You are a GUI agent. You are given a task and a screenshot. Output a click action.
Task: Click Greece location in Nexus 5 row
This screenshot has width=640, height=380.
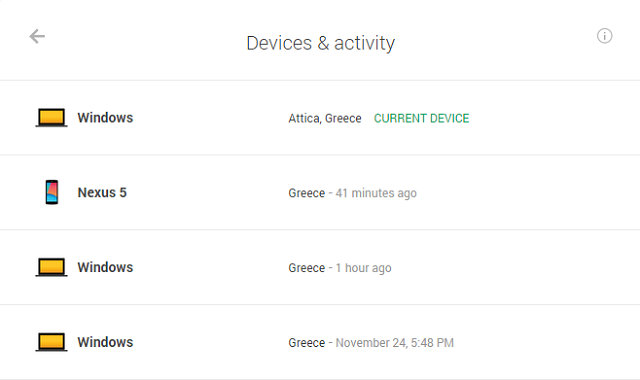pos(307,193)
